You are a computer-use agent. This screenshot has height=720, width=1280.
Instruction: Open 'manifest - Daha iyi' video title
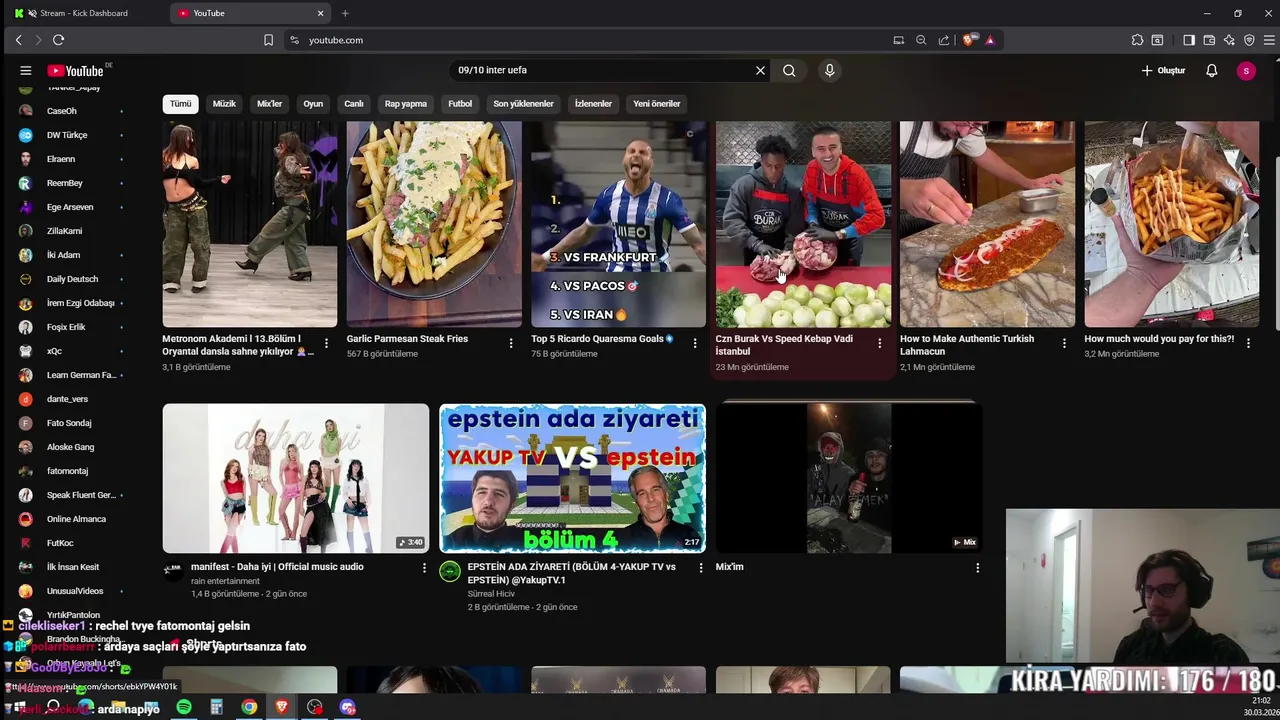277,567
